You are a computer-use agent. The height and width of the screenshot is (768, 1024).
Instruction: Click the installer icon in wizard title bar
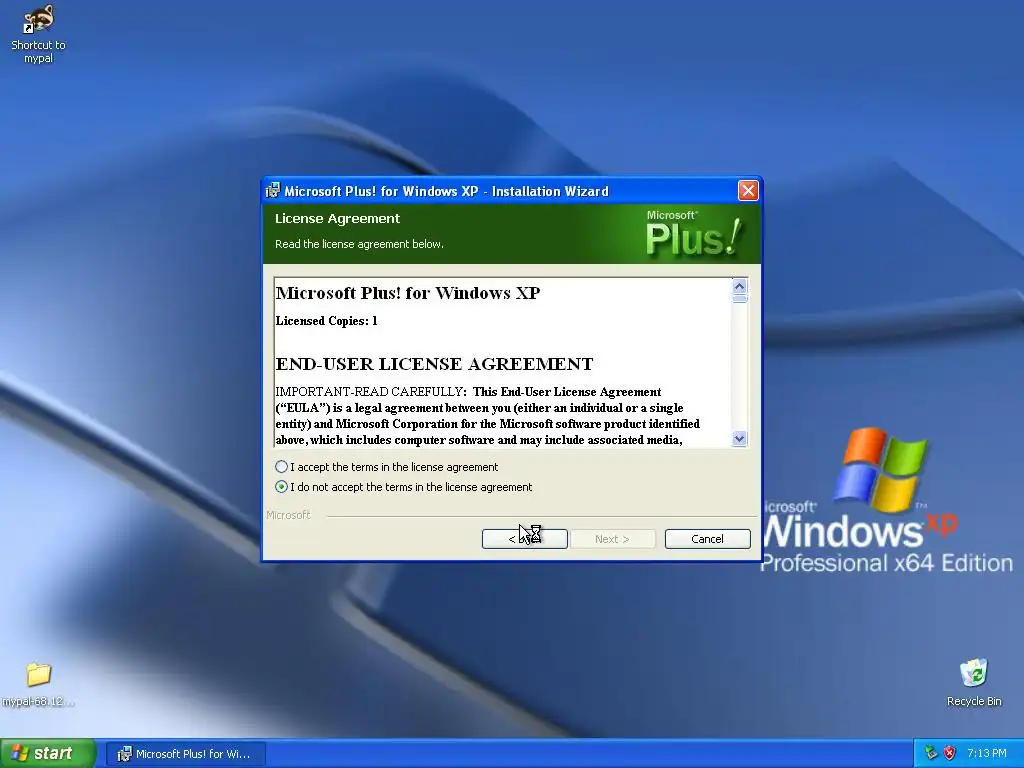pyautogui.click(x=273, y=191)
